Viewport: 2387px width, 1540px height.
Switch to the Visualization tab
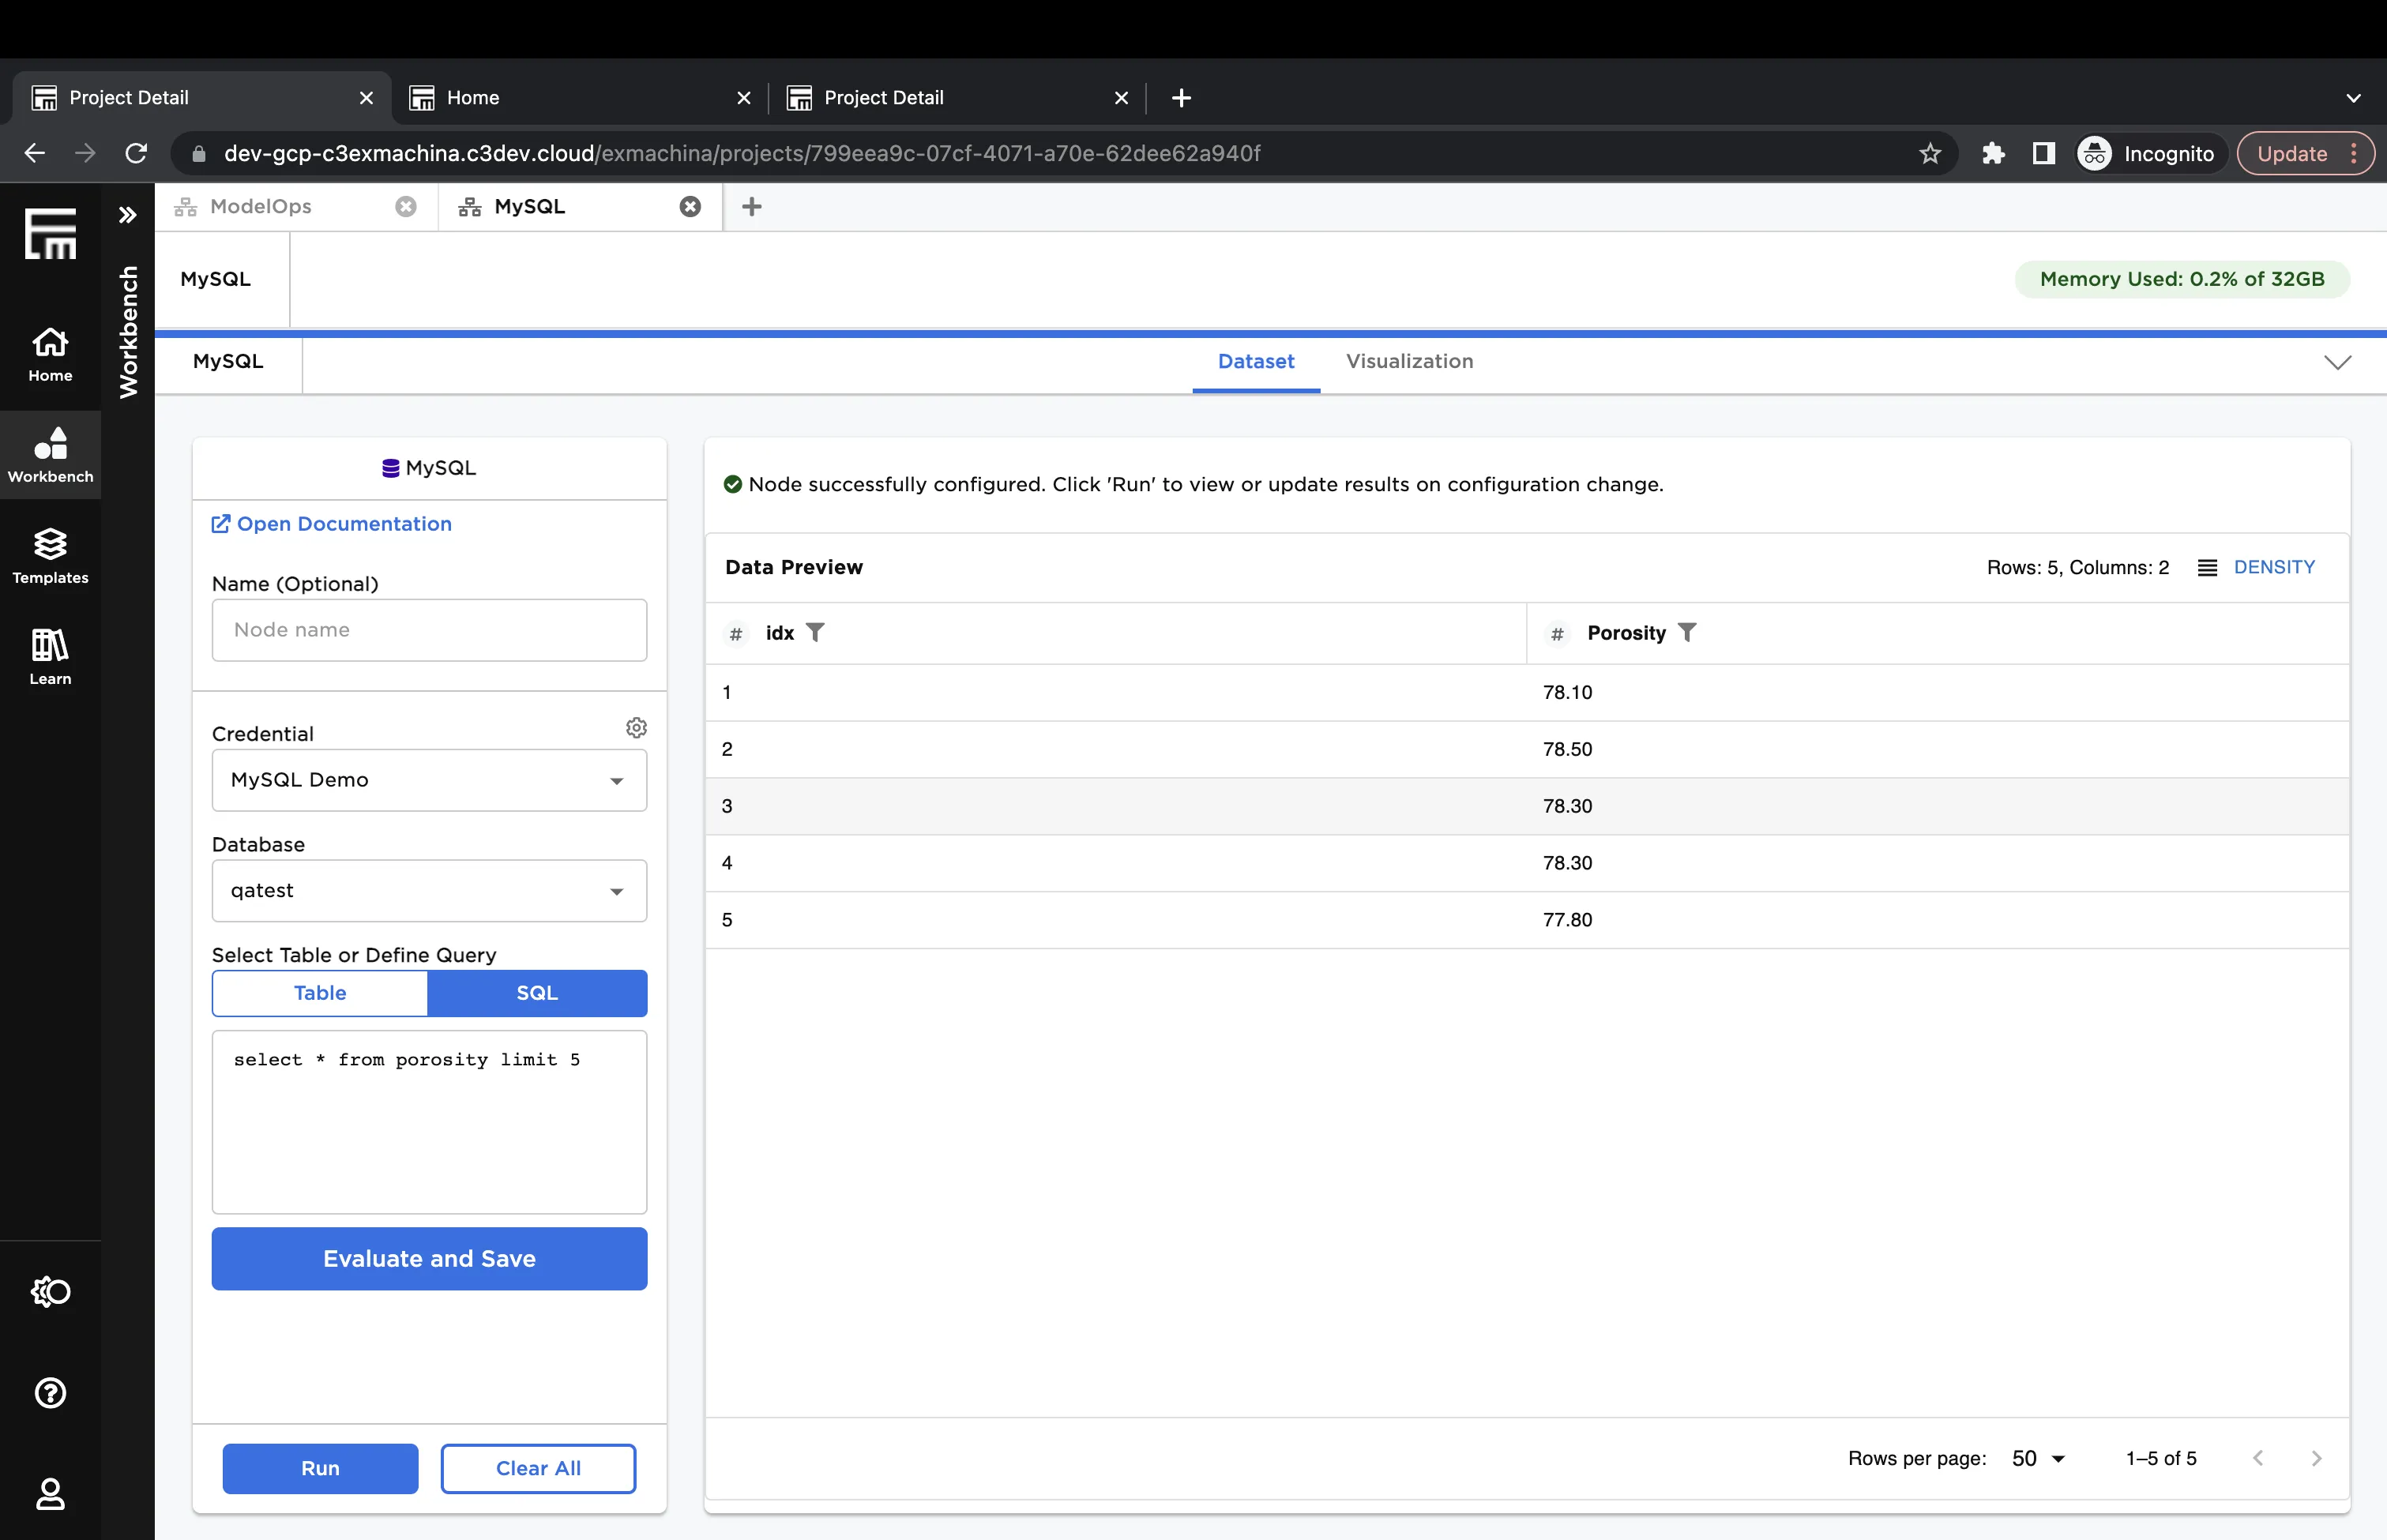tap(1409, 361)
